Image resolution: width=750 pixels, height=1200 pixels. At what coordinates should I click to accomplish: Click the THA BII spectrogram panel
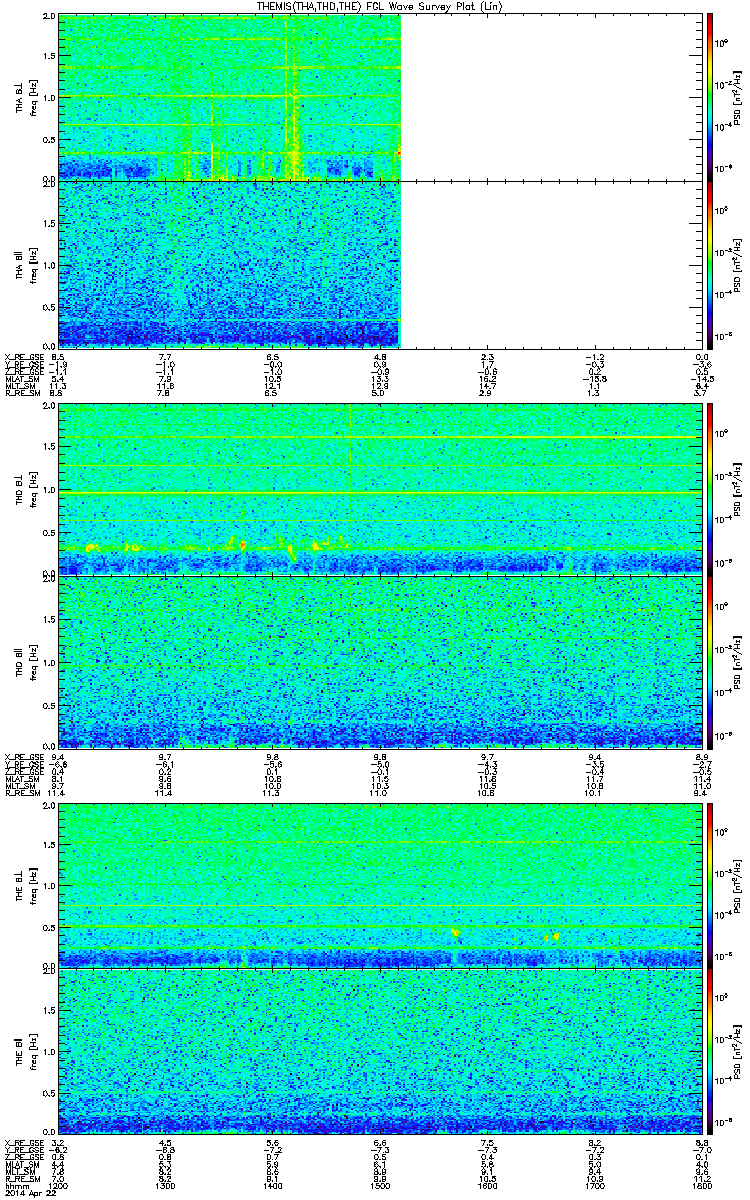380,264
